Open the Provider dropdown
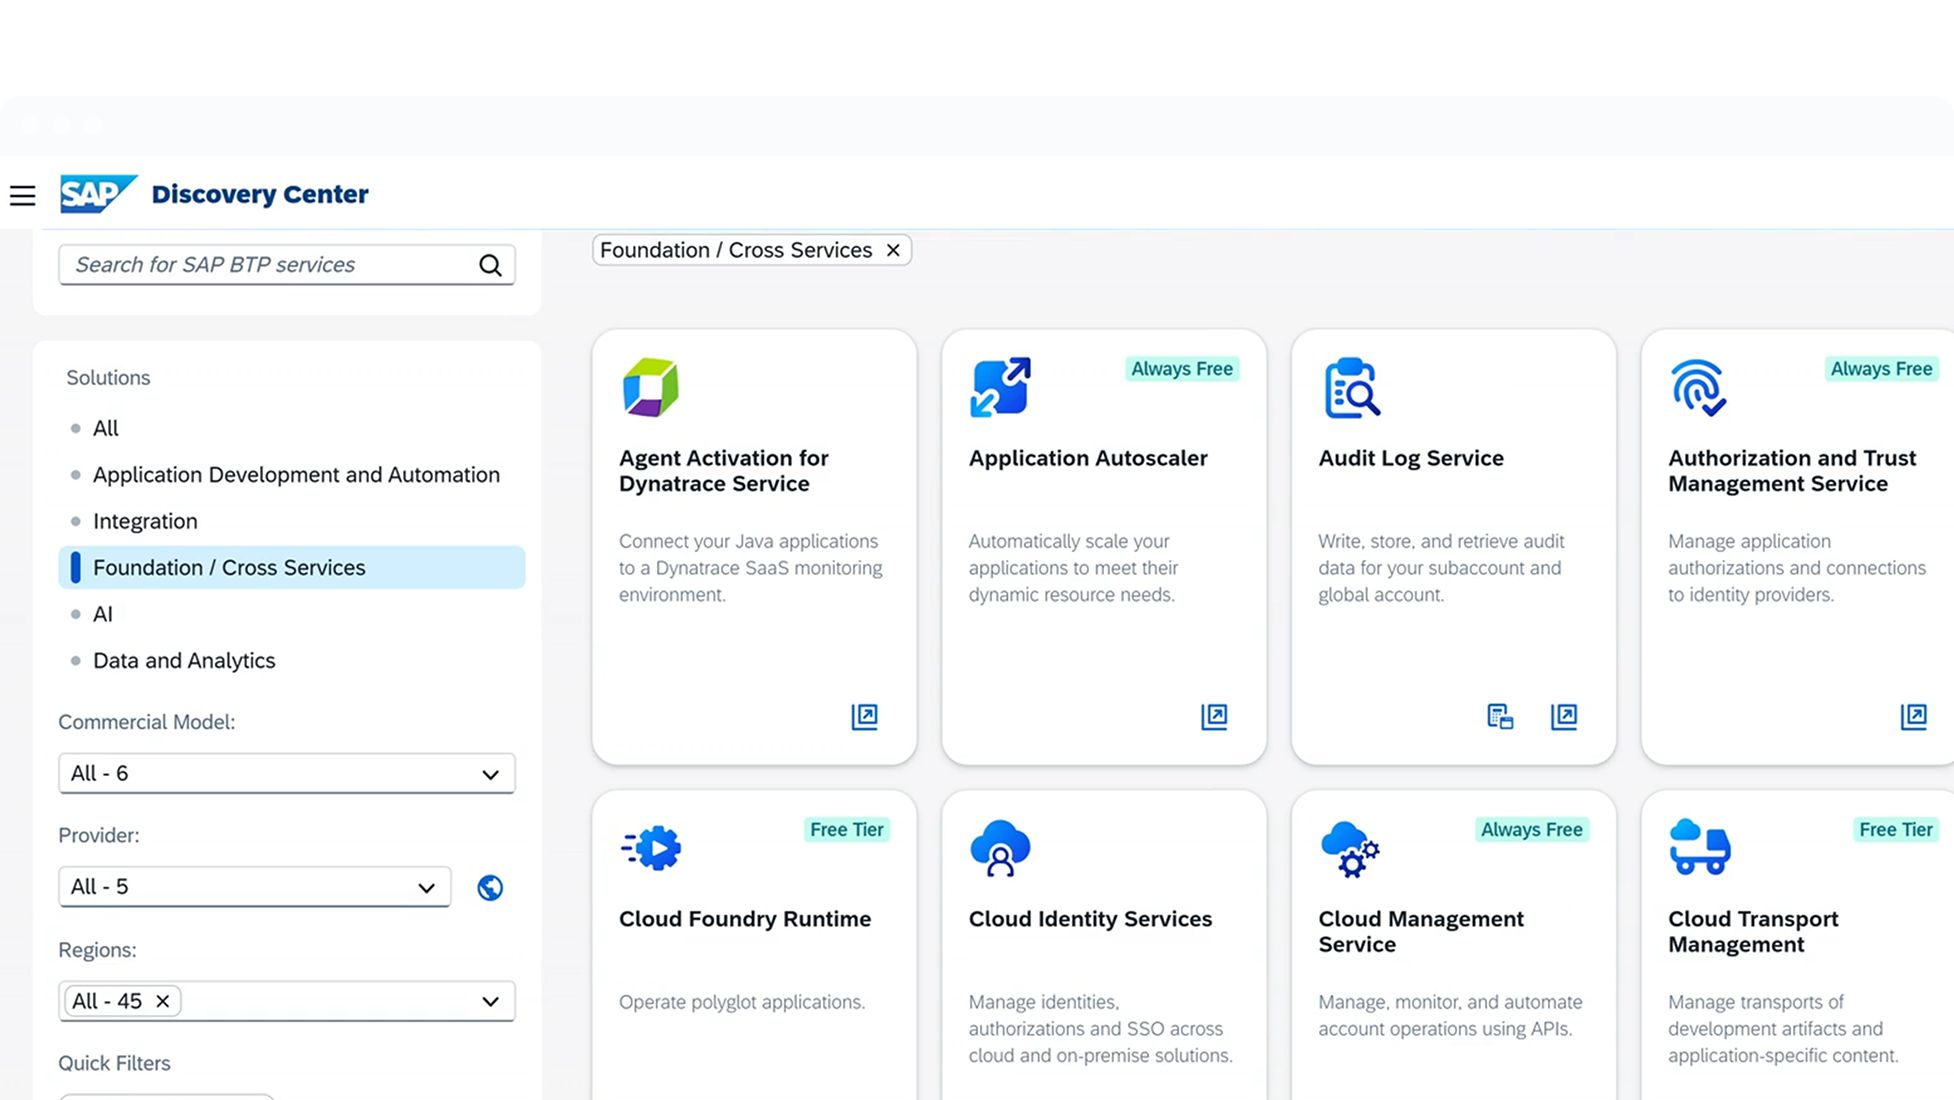Image resolution: width=1954 pixels, height=1100 pixels. [255, 887]
